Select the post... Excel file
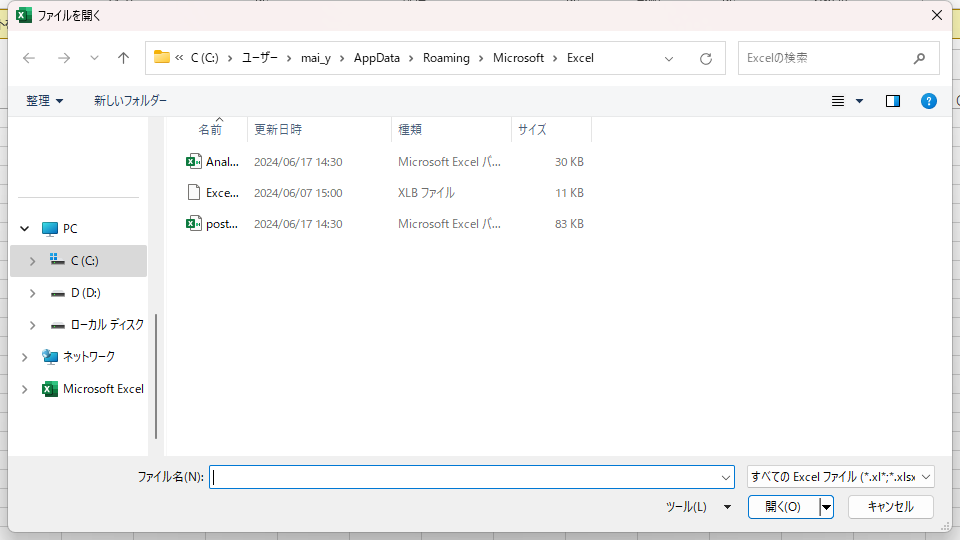The image size is (960, 540). [x=385, y=224]
